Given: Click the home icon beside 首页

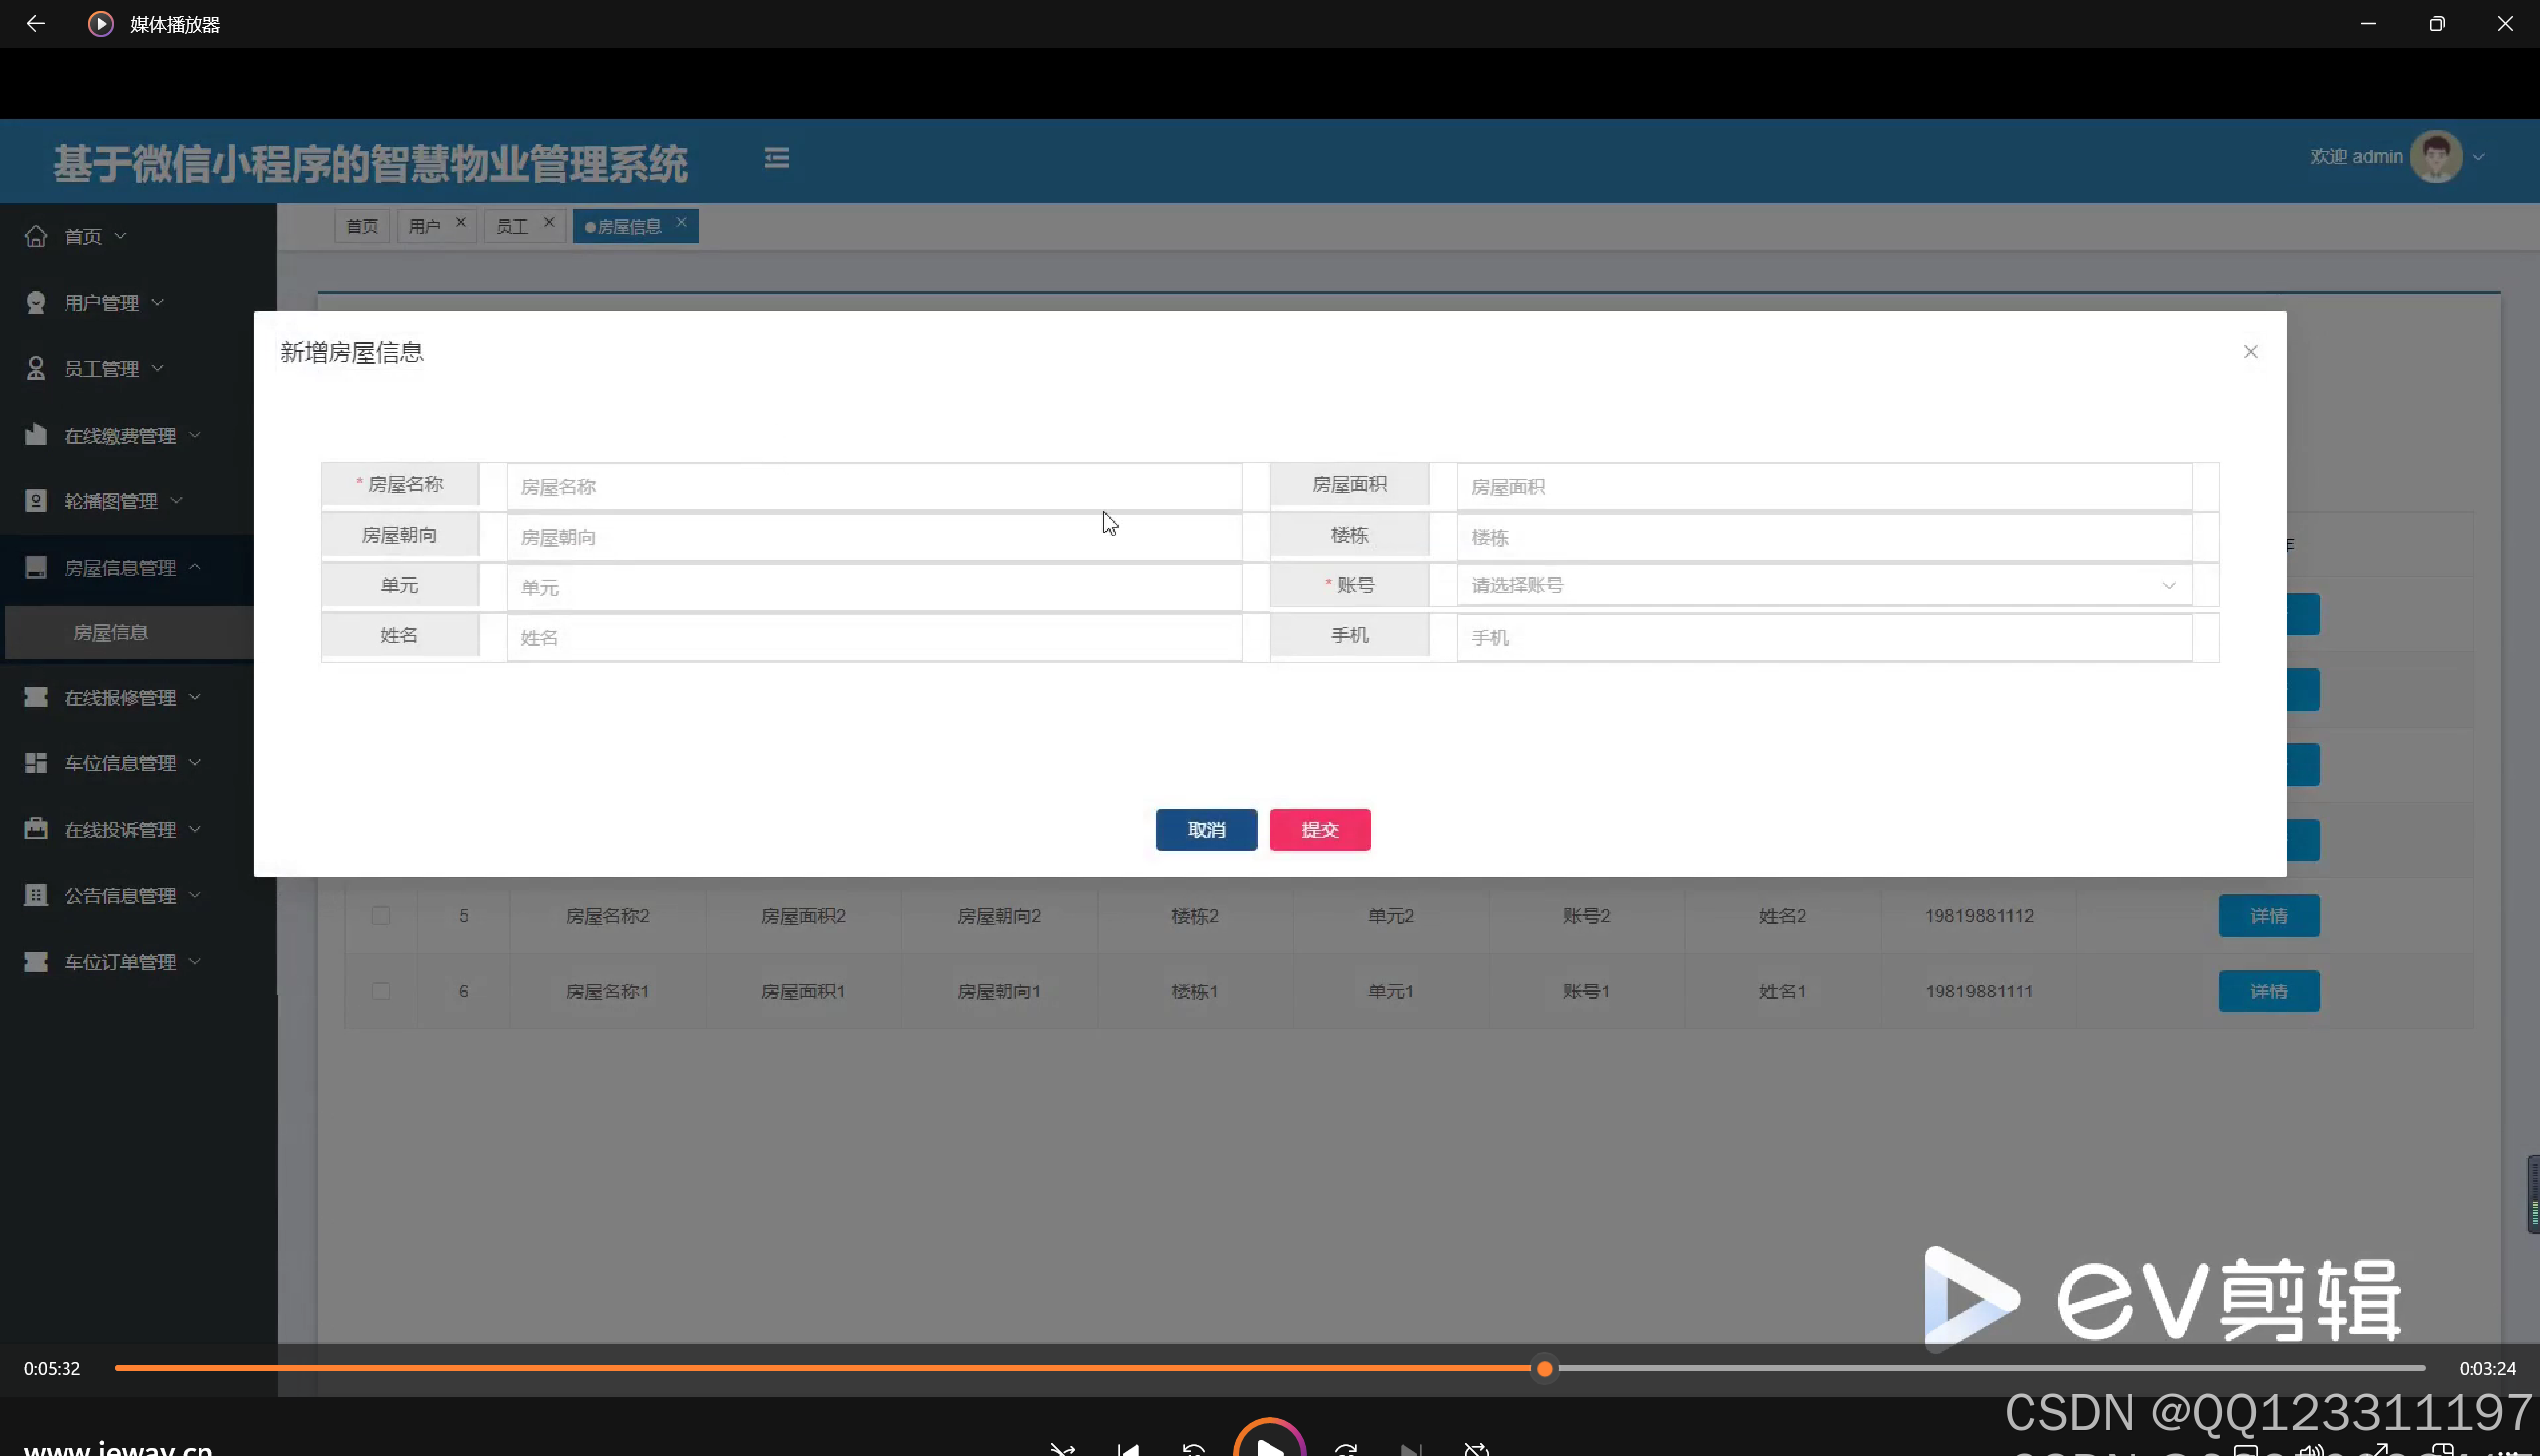Looking at the screenshot, I should coord(36,237).
